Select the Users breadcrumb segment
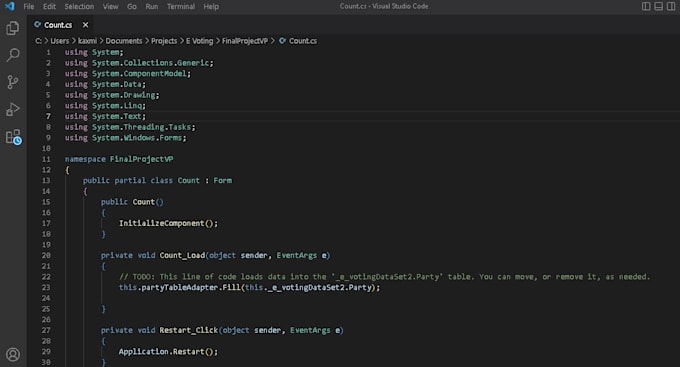 click(59, 41)
